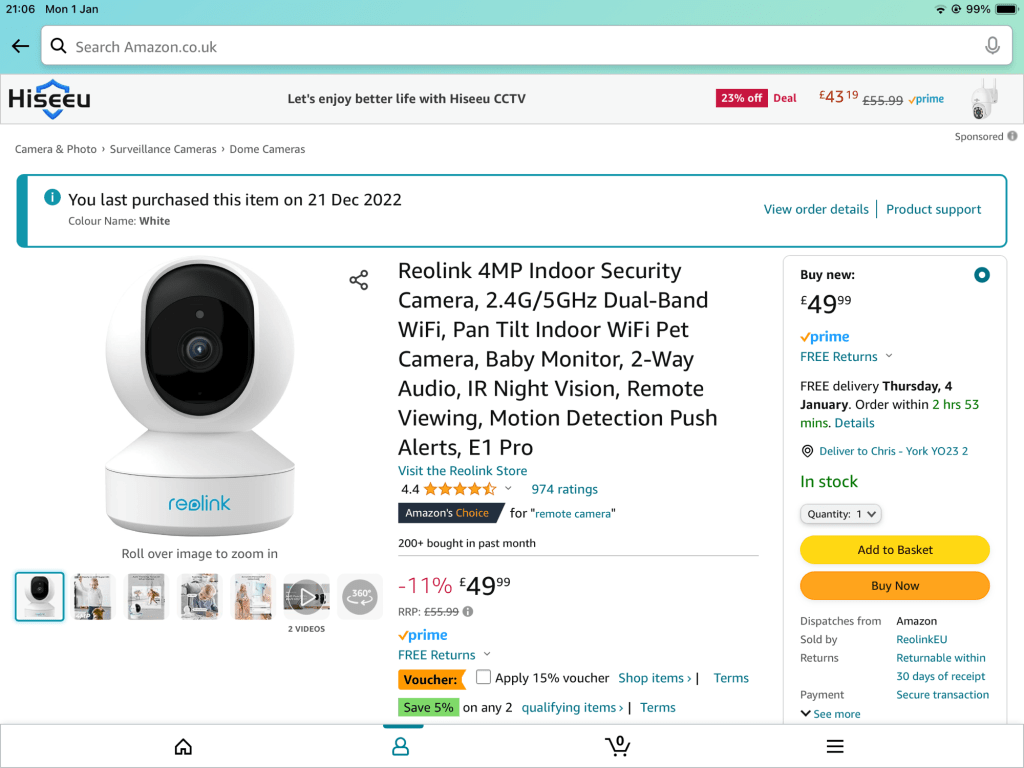The height and width of the screenshot is (768, 1024).
Task: Tap the back arrow icon
Action: [x=20, y=46]
